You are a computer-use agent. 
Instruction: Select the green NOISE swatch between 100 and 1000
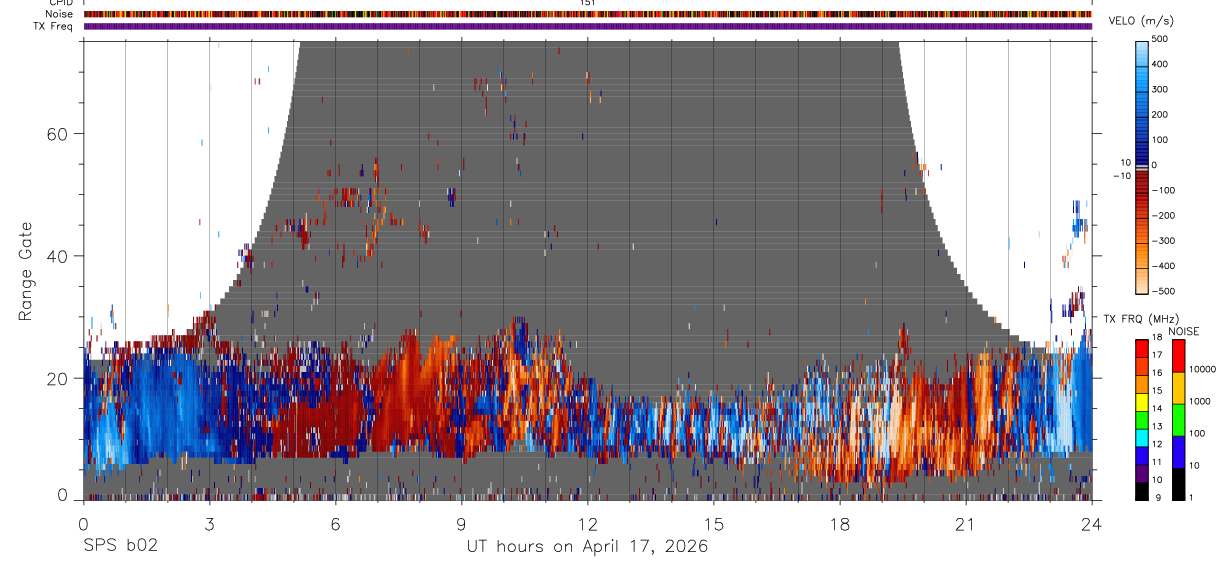pos(1178,419)
